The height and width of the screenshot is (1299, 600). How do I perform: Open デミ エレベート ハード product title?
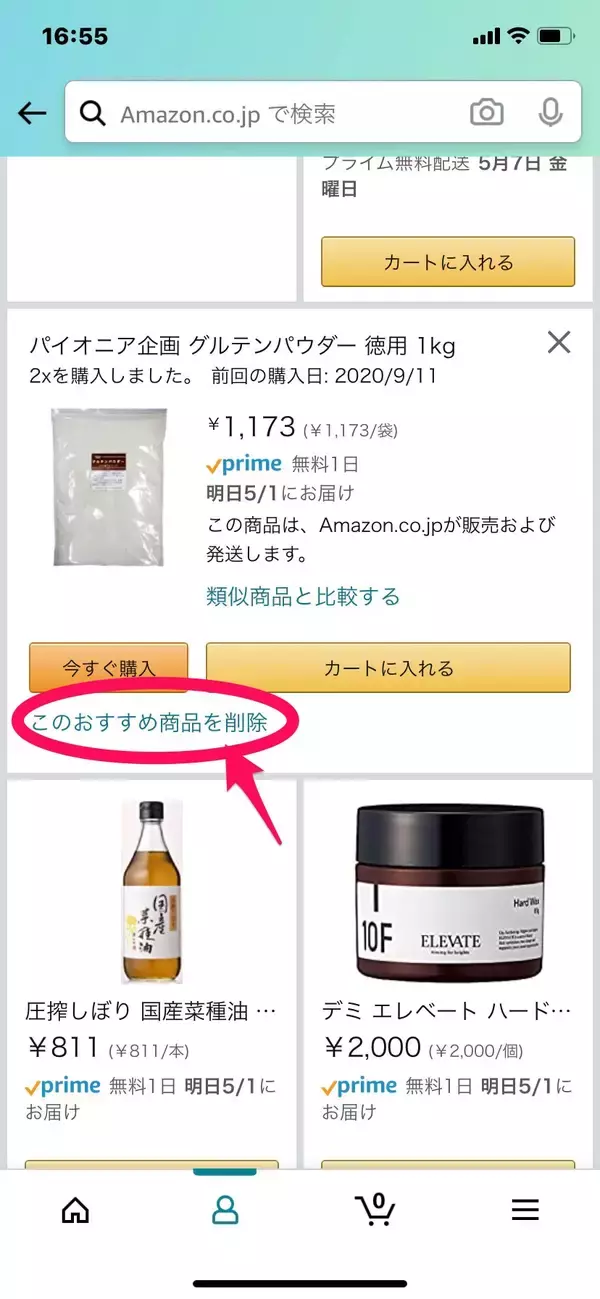coord(448,1011)
